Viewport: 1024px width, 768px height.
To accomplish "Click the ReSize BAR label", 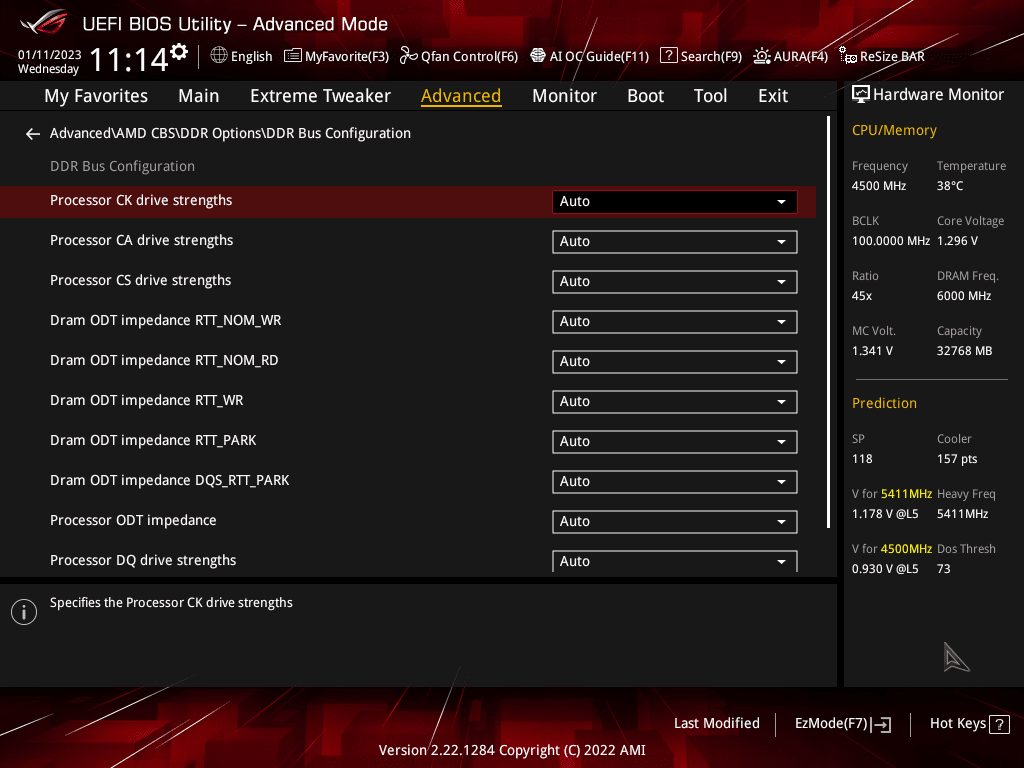I will (x=892, y=56).
